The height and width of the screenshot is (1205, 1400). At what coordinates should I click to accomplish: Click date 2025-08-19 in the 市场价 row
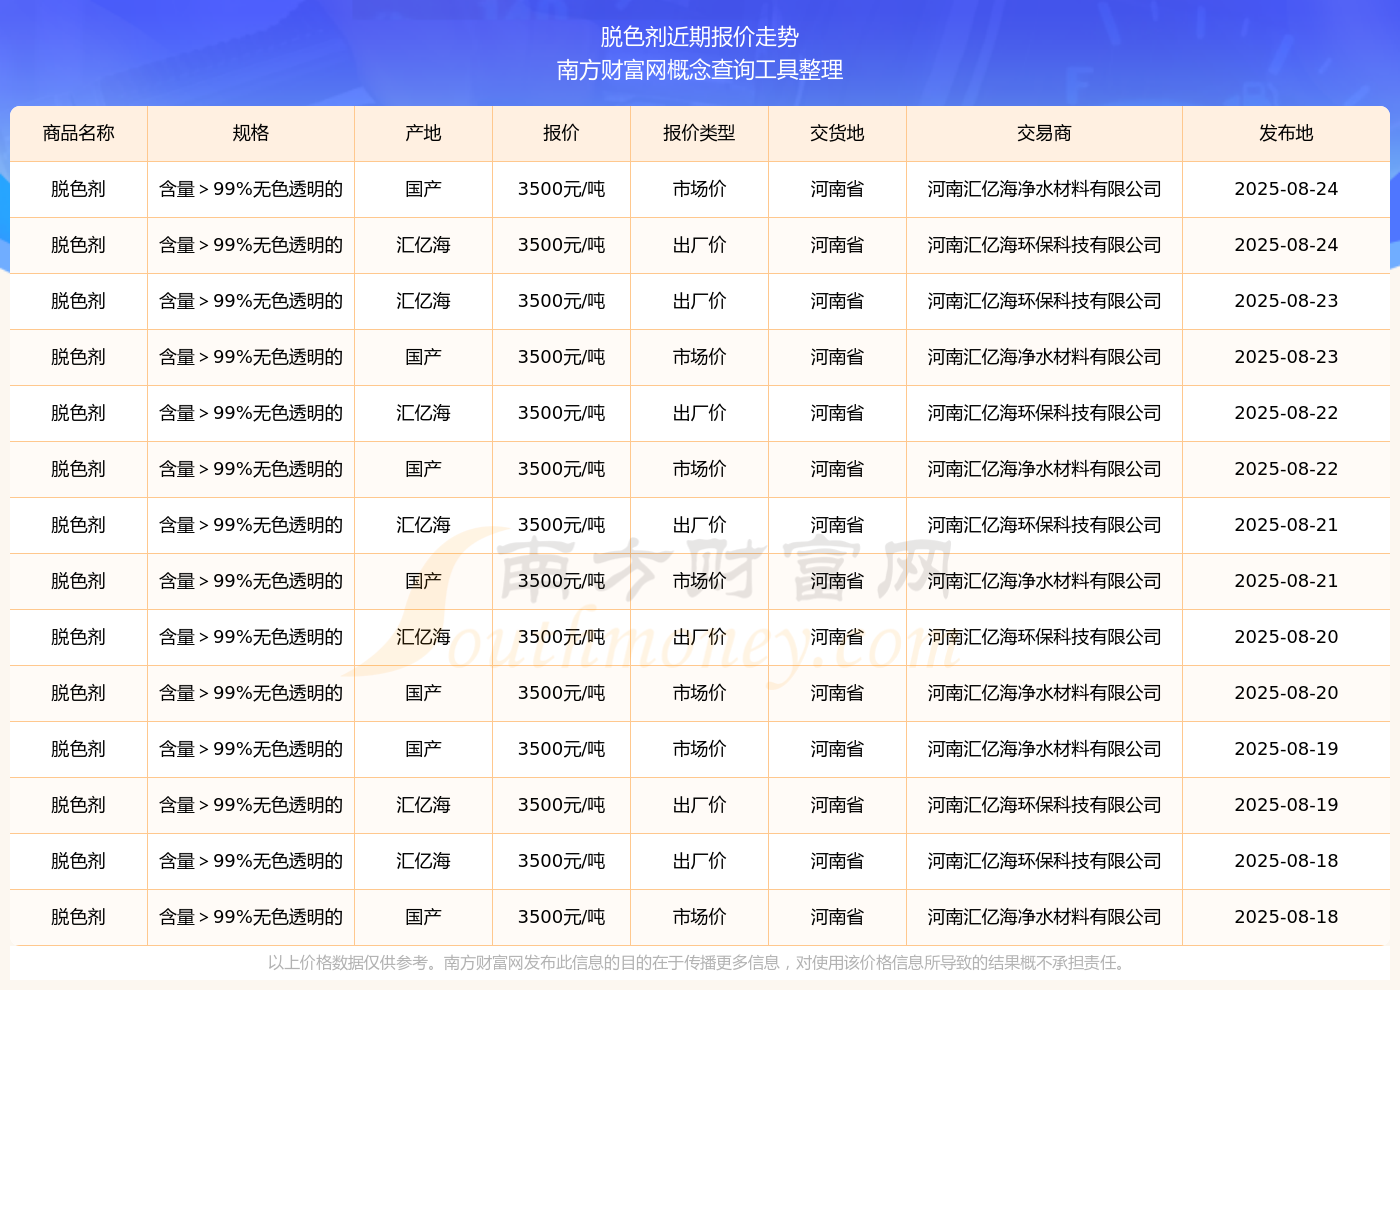1286,749
